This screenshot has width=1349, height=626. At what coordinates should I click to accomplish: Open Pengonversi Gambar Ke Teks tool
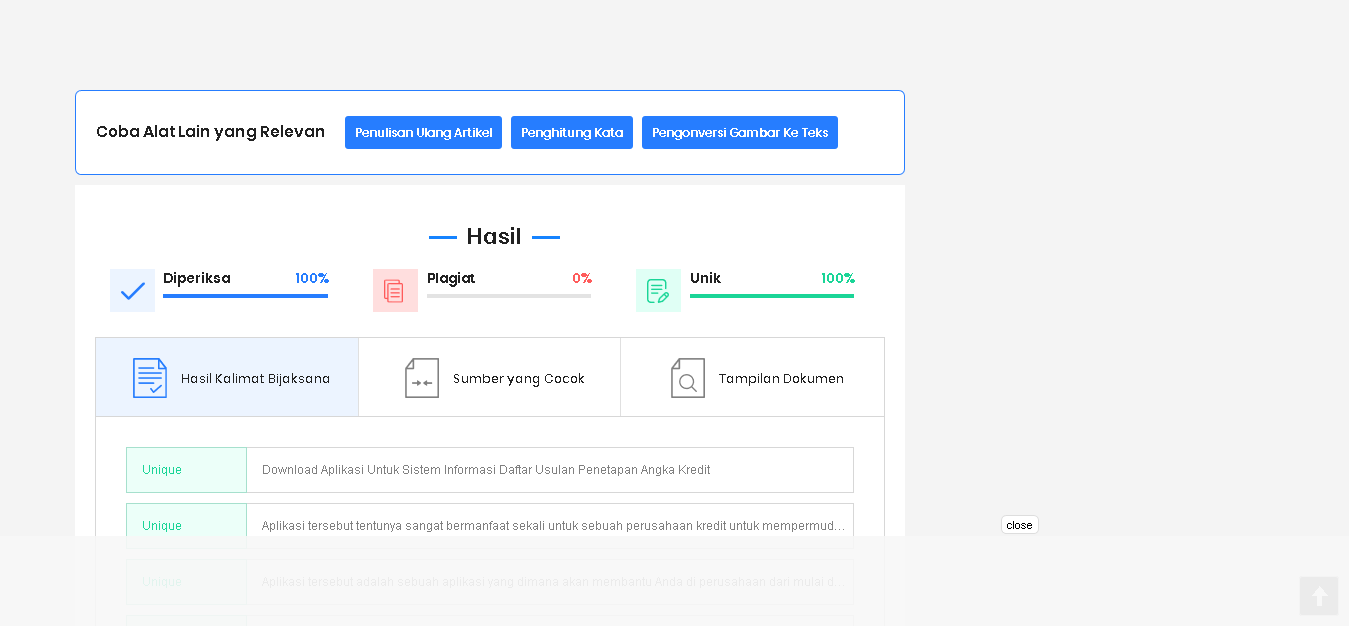click(739, 133)
